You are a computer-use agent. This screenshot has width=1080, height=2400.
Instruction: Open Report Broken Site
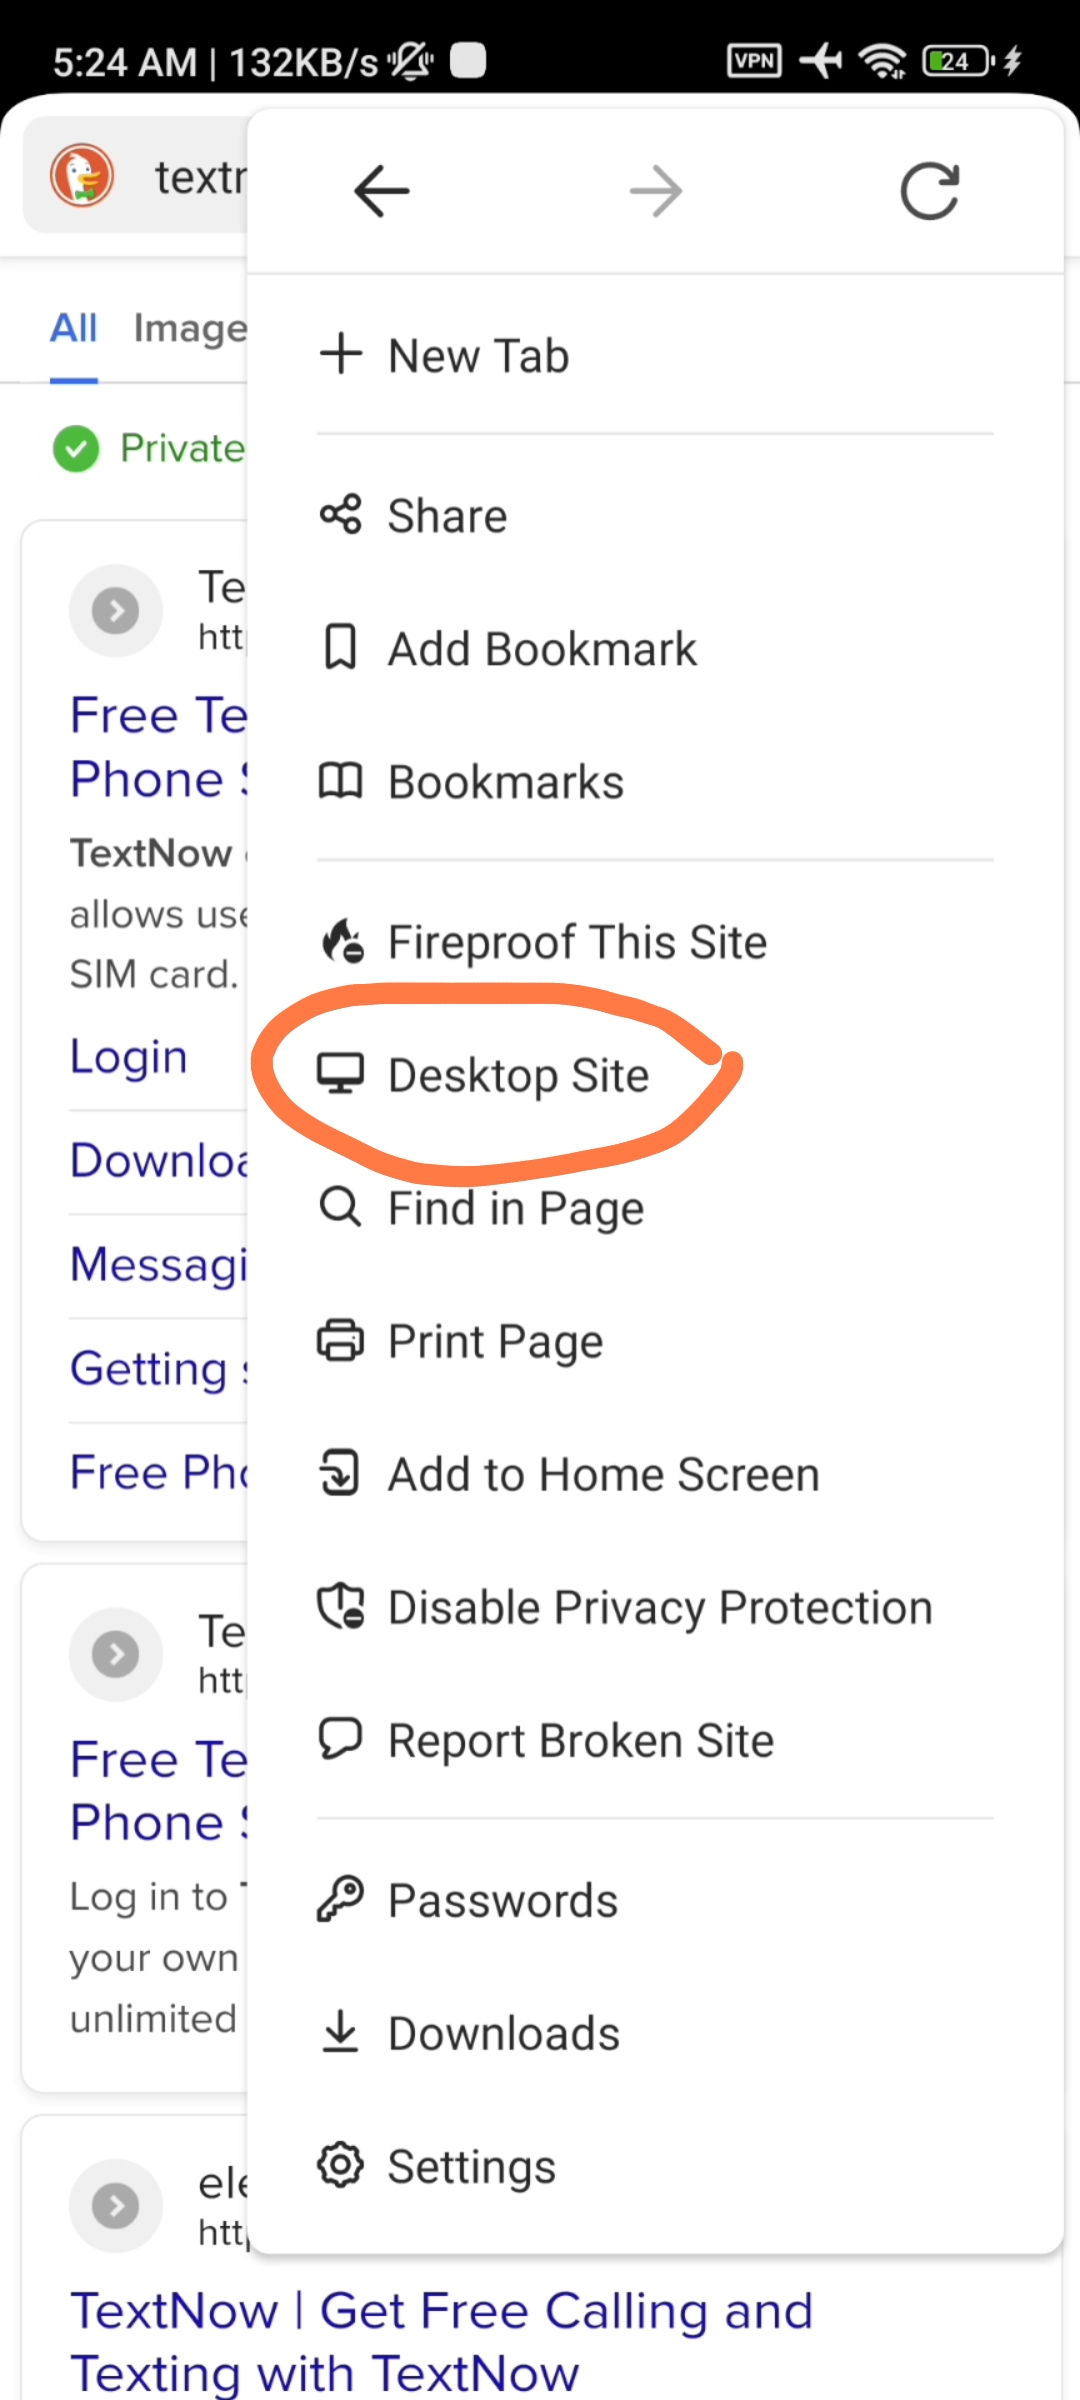point(580,1741)
